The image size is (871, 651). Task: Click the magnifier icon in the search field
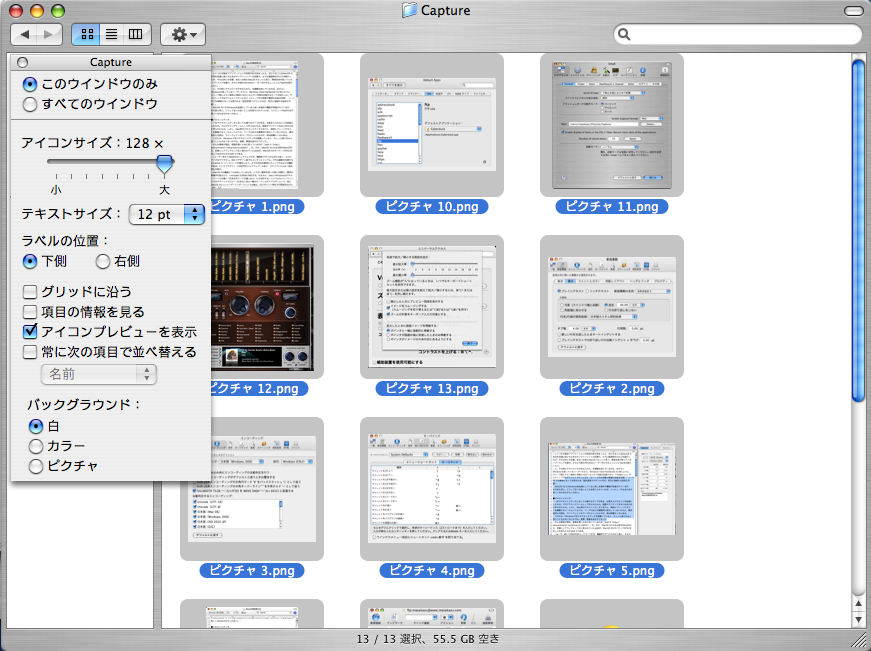tap(624, 34)
